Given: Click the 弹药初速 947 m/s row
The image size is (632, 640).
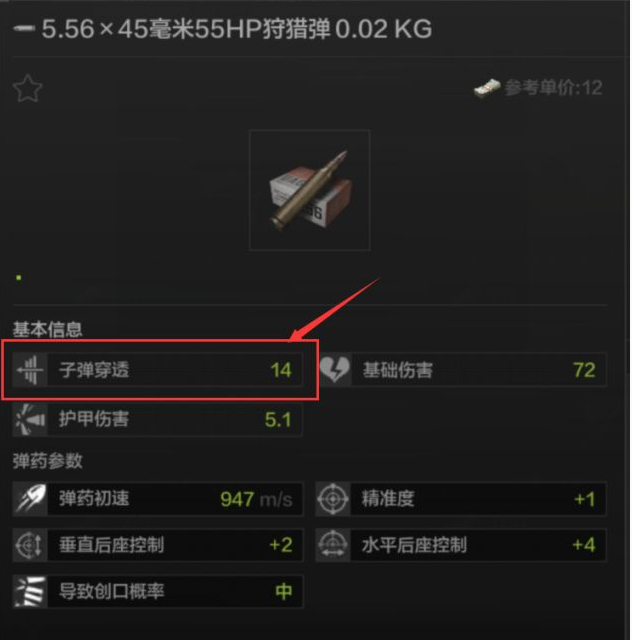Looking at the screenshot, I should pyautogui.click(x=158, y=499).
